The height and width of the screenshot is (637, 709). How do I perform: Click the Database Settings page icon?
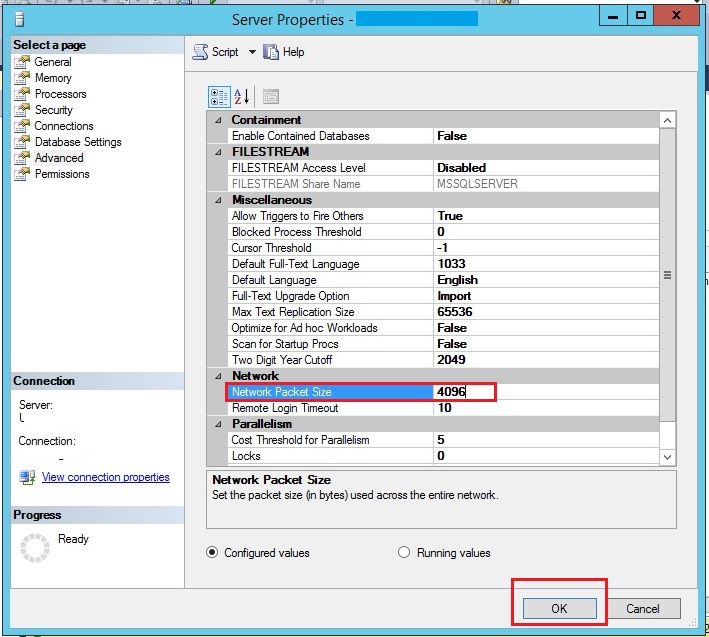point(22,142)
